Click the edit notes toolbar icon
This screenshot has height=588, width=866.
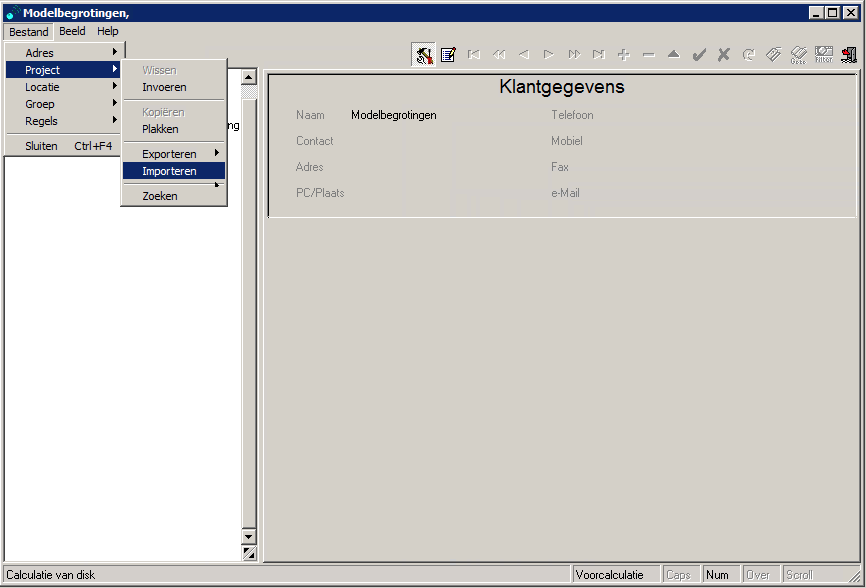pyautogui.click(x=448, y=55)
